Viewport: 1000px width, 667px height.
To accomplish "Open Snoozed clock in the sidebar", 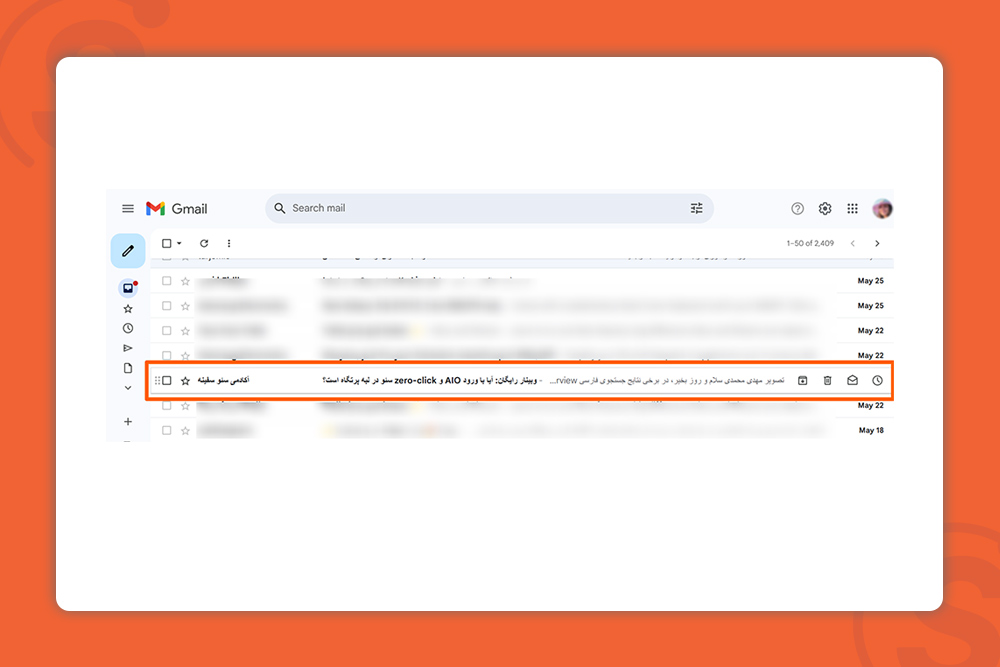I will pyautogui.click(x=128, y=328).
